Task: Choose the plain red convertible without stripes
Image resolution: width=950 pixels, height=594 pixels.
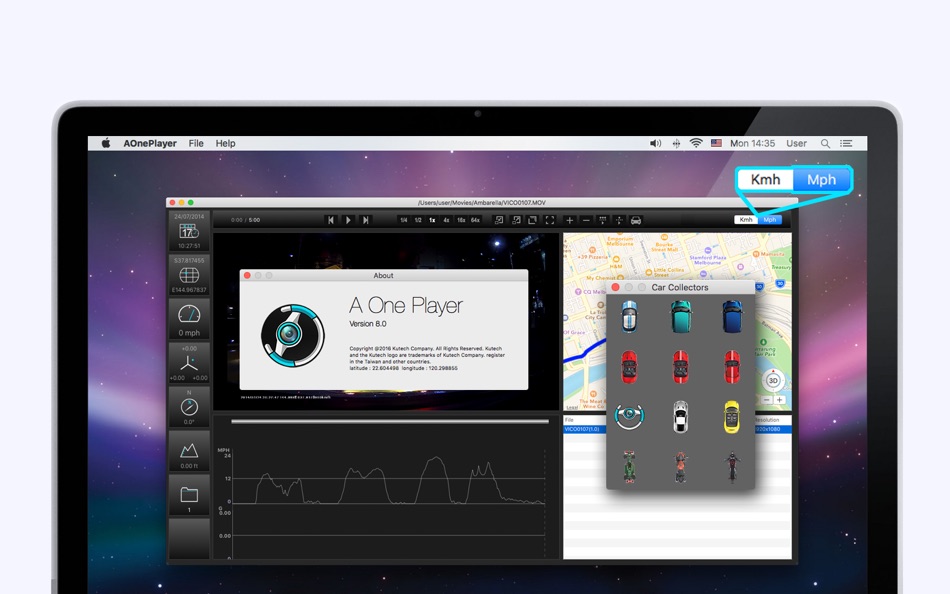Action: coord(629,367)
